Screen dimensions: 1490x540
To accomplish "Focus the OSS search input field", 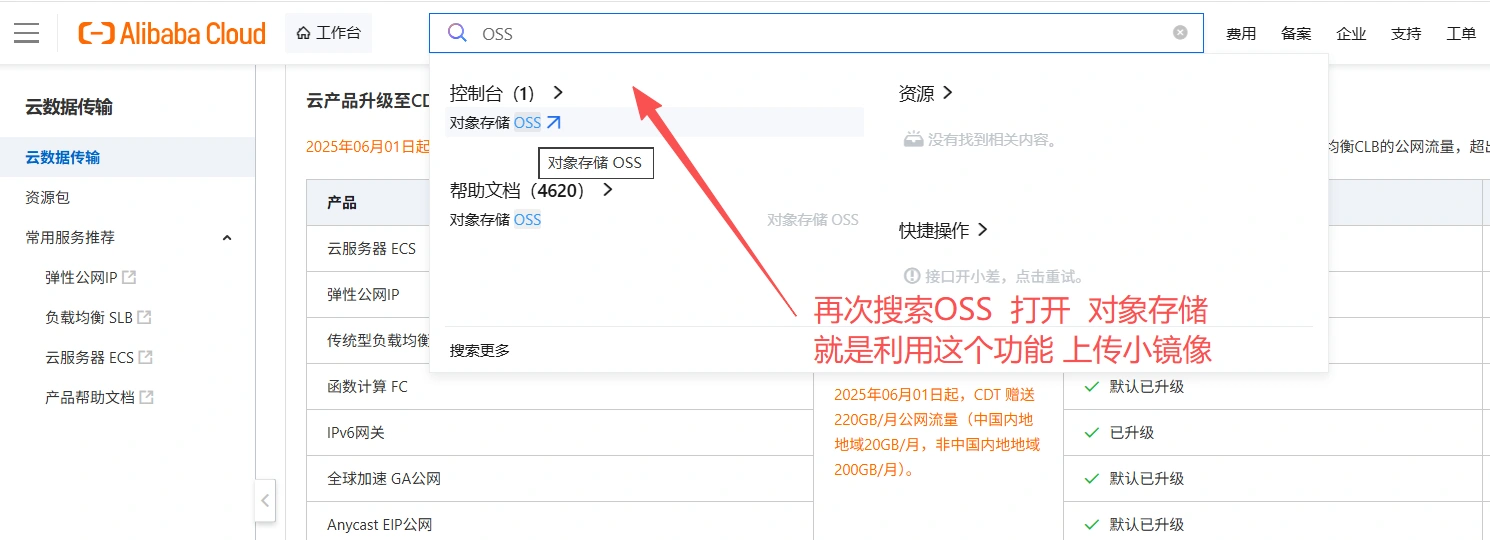I will tap(815, 33).
